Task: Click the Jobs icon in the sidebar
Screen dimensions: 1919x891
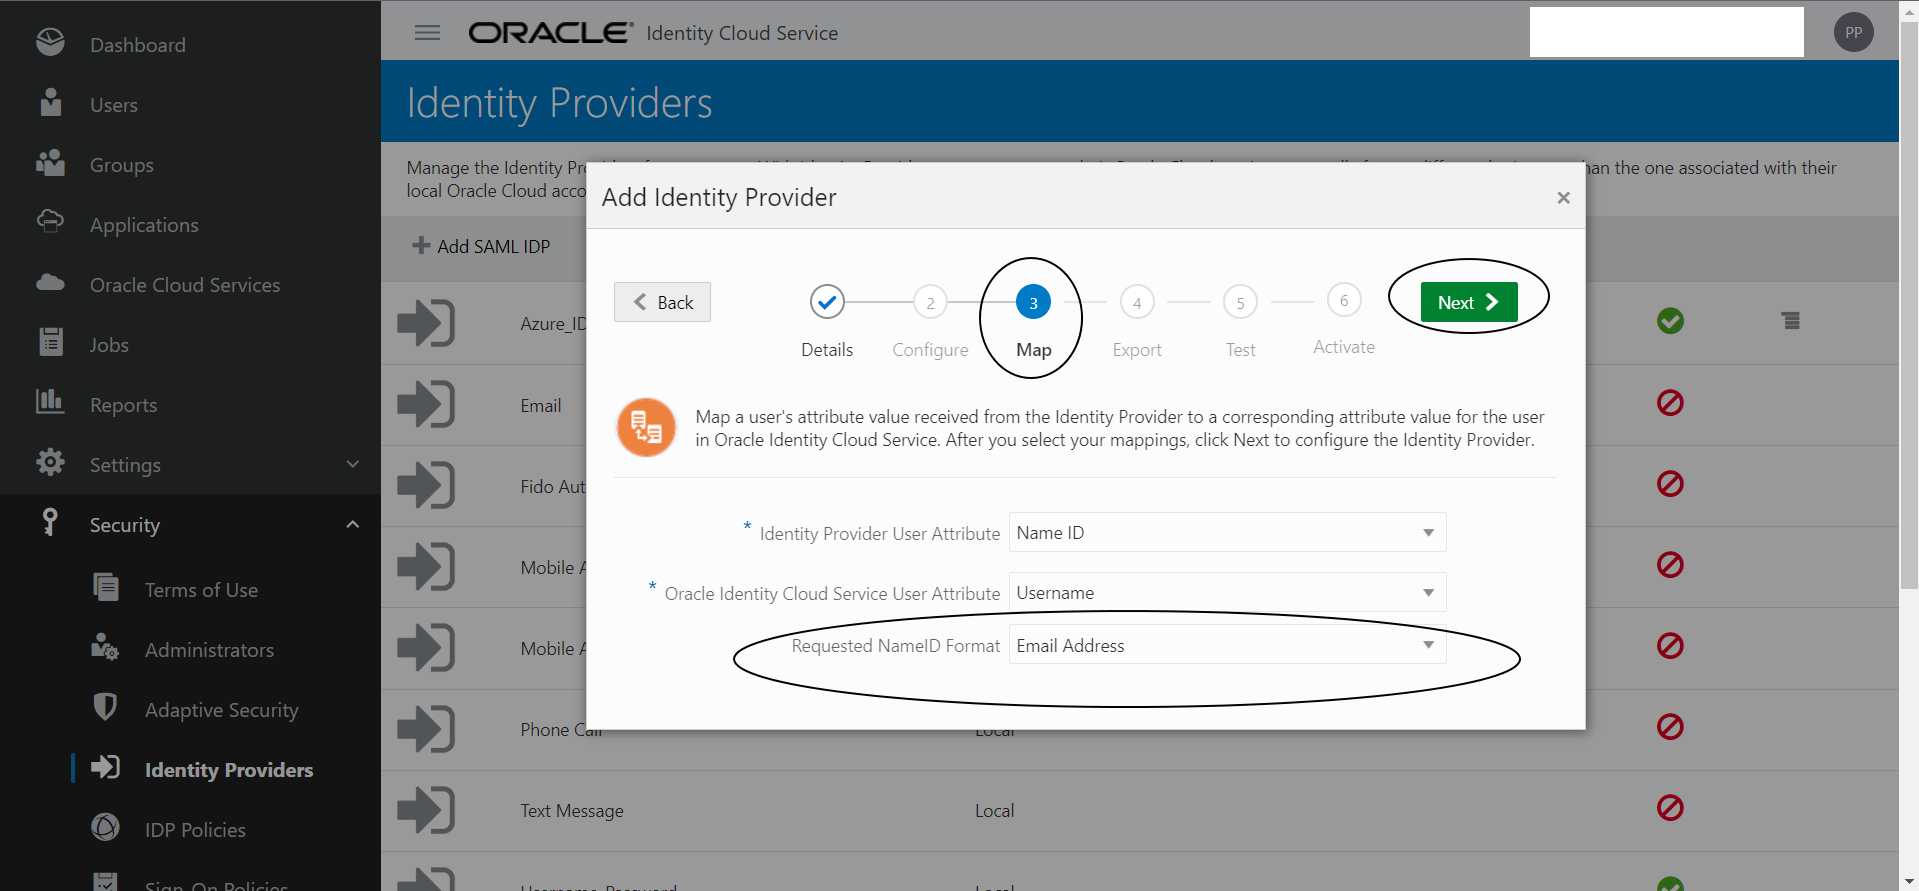Action: click(x=50, y=342)
